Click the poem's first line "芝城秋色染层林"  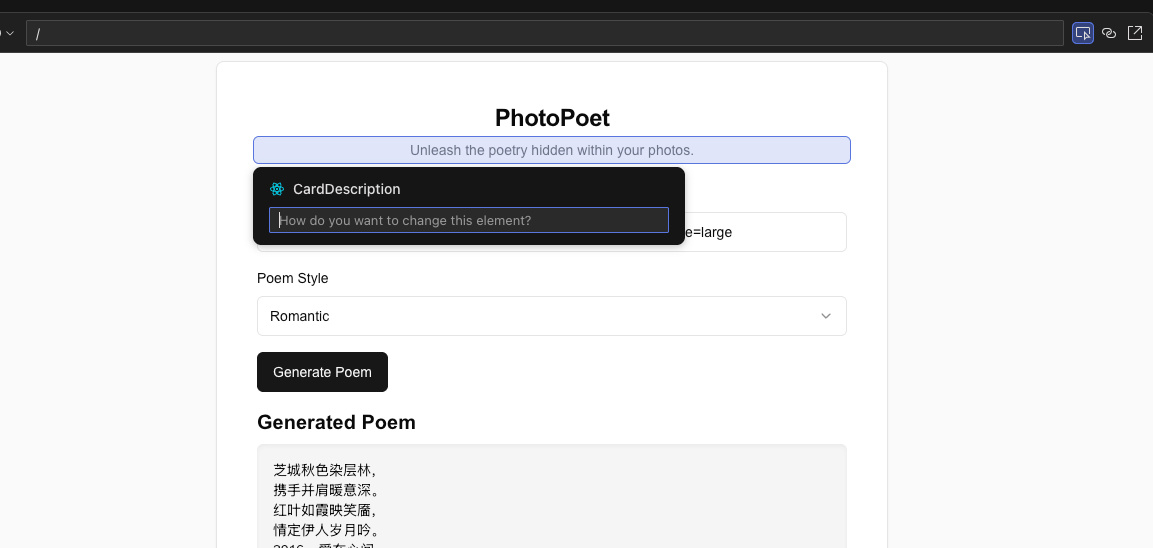(x=324, y=470)
